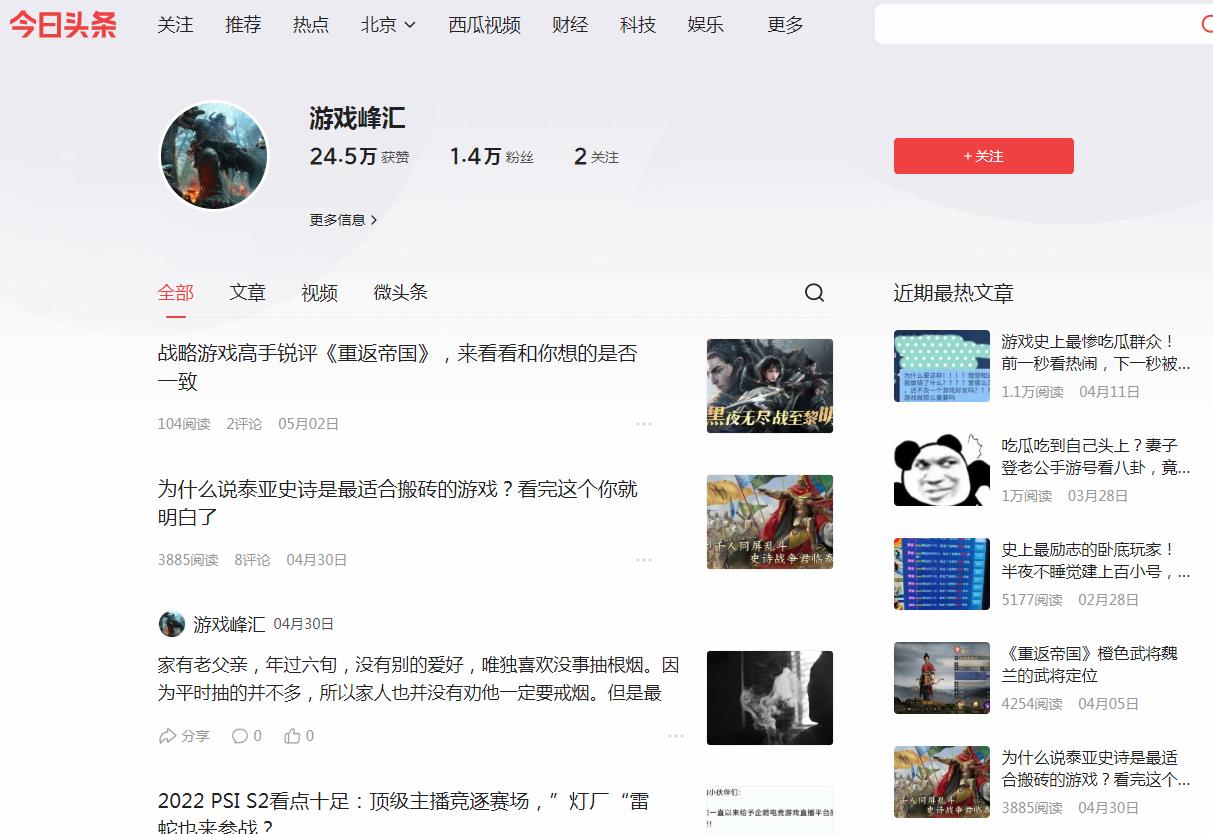
Task: Select the 全部 tab
Action: click(x=176, y=293)
